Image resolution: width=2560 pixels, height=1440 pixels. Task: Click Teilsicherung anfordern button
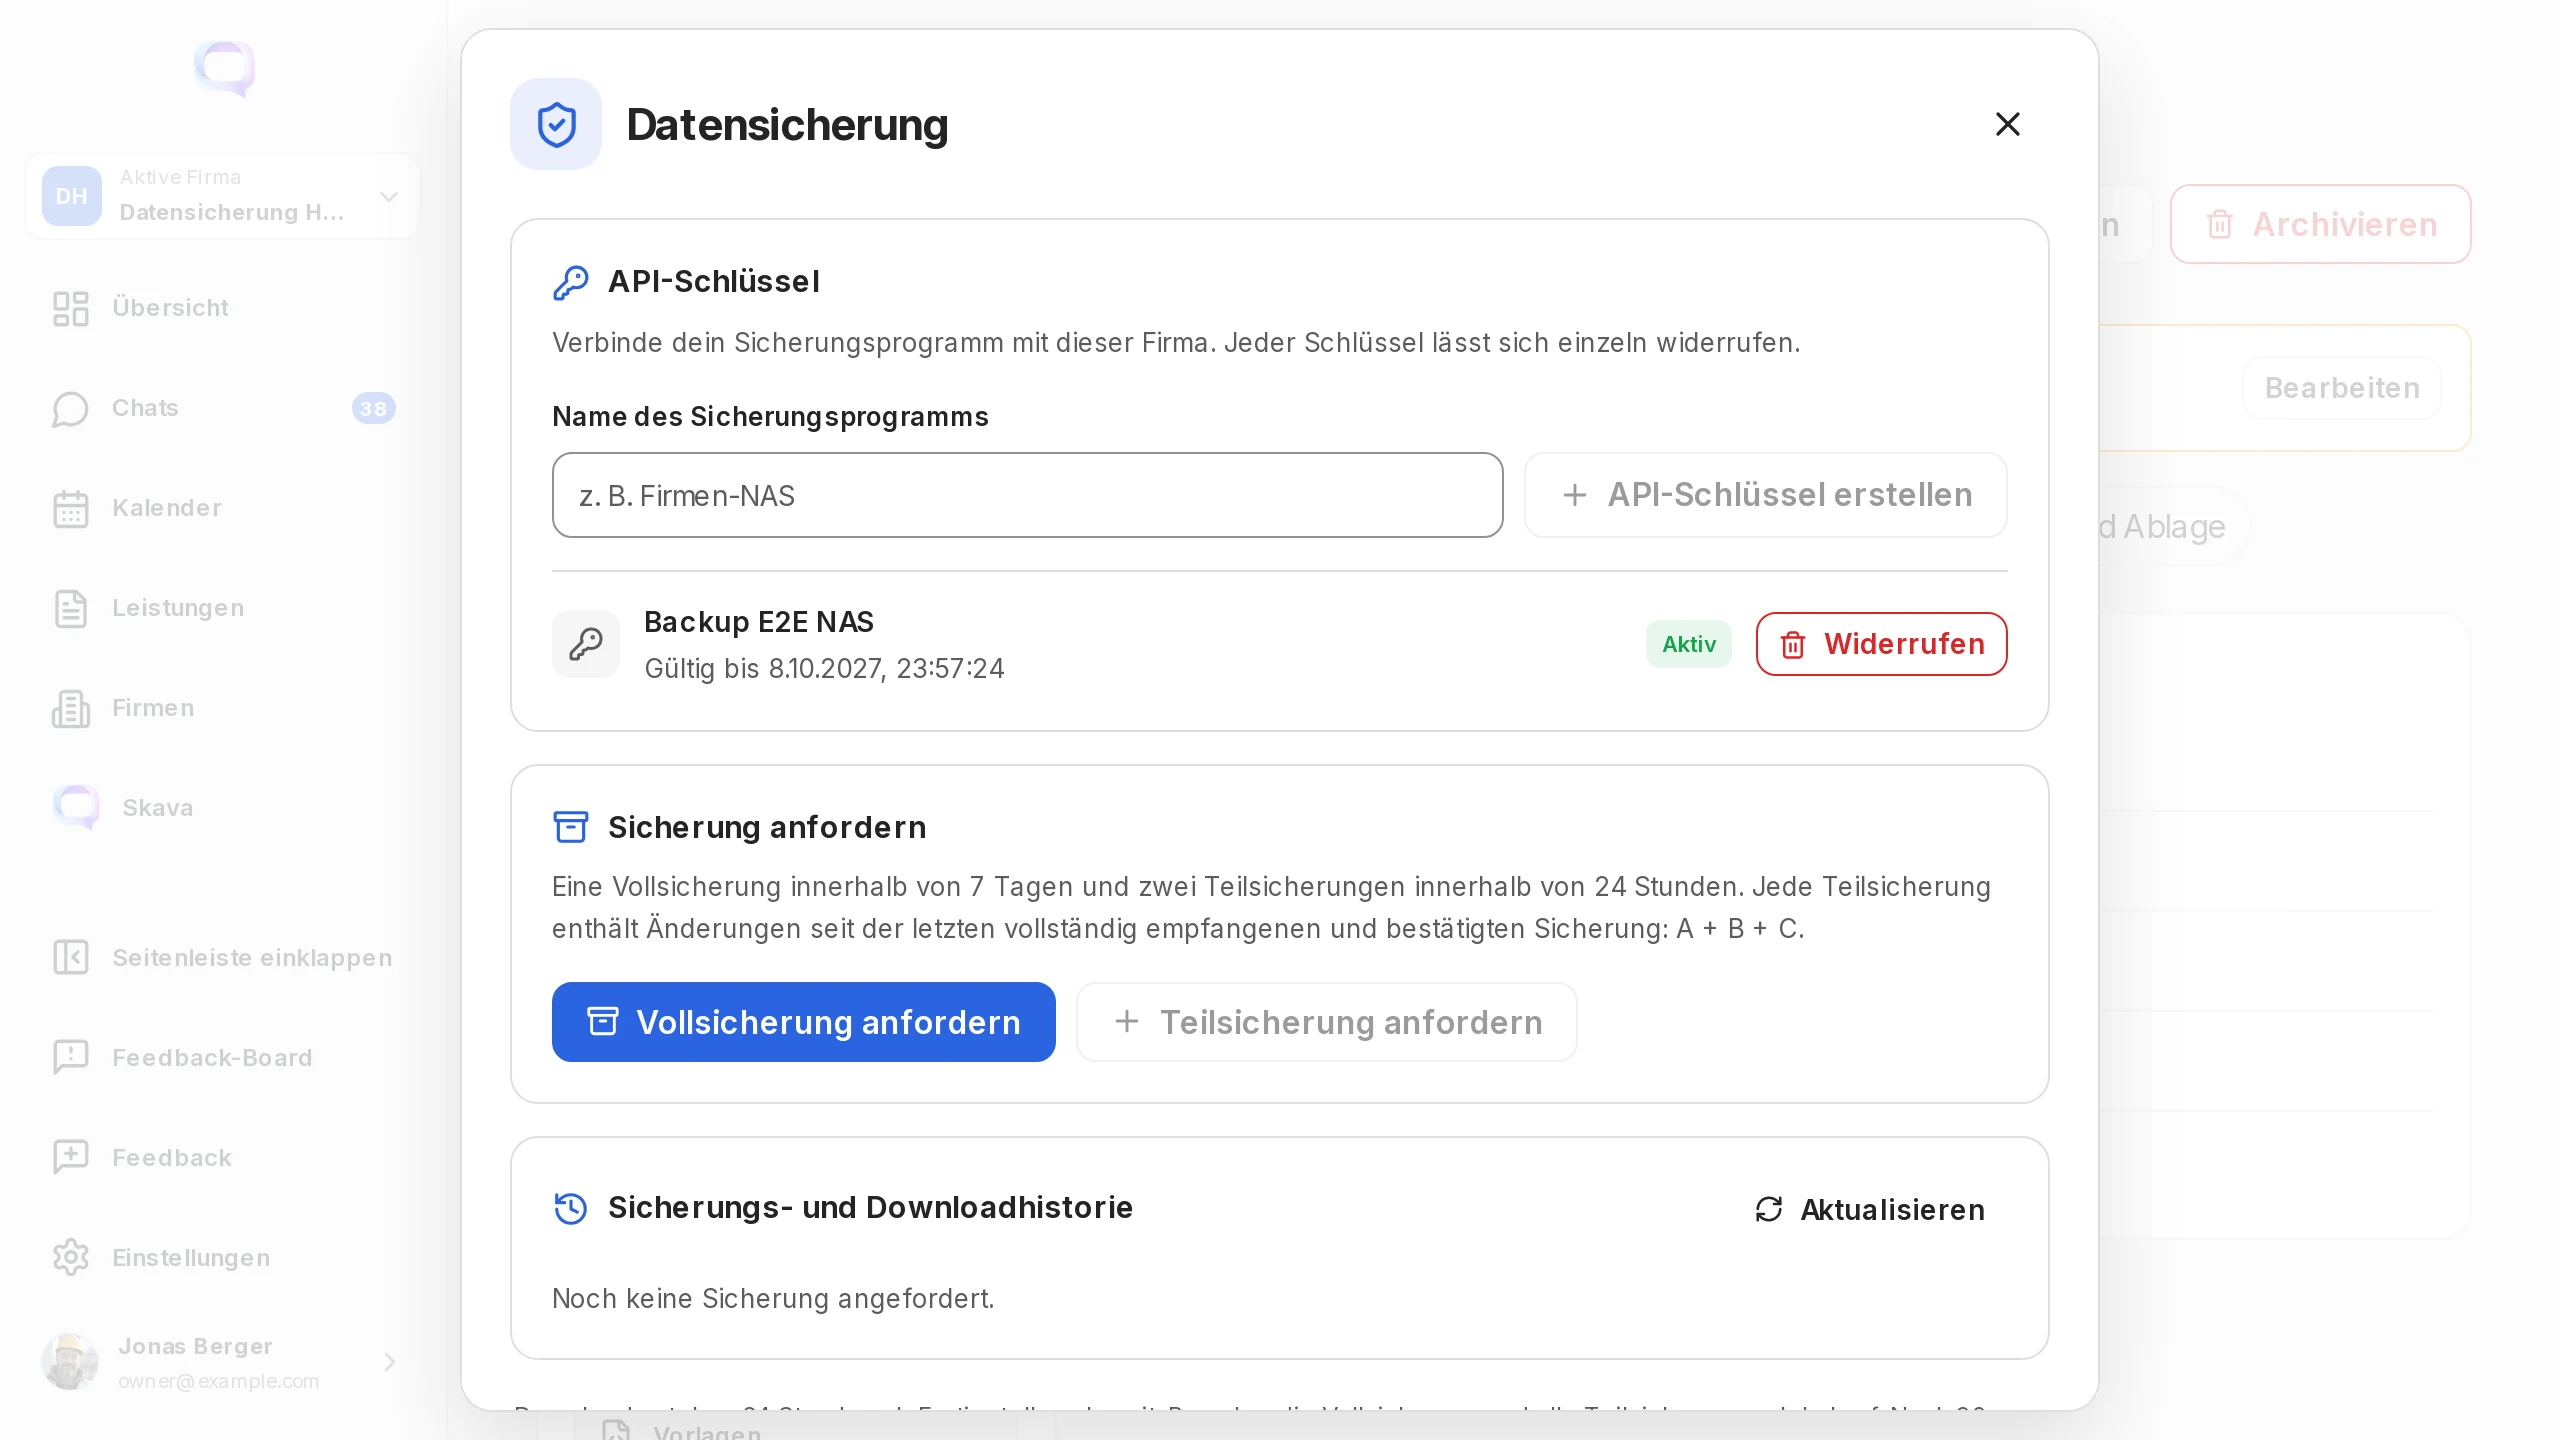pyautogui.click(x=1327, y=1022)
